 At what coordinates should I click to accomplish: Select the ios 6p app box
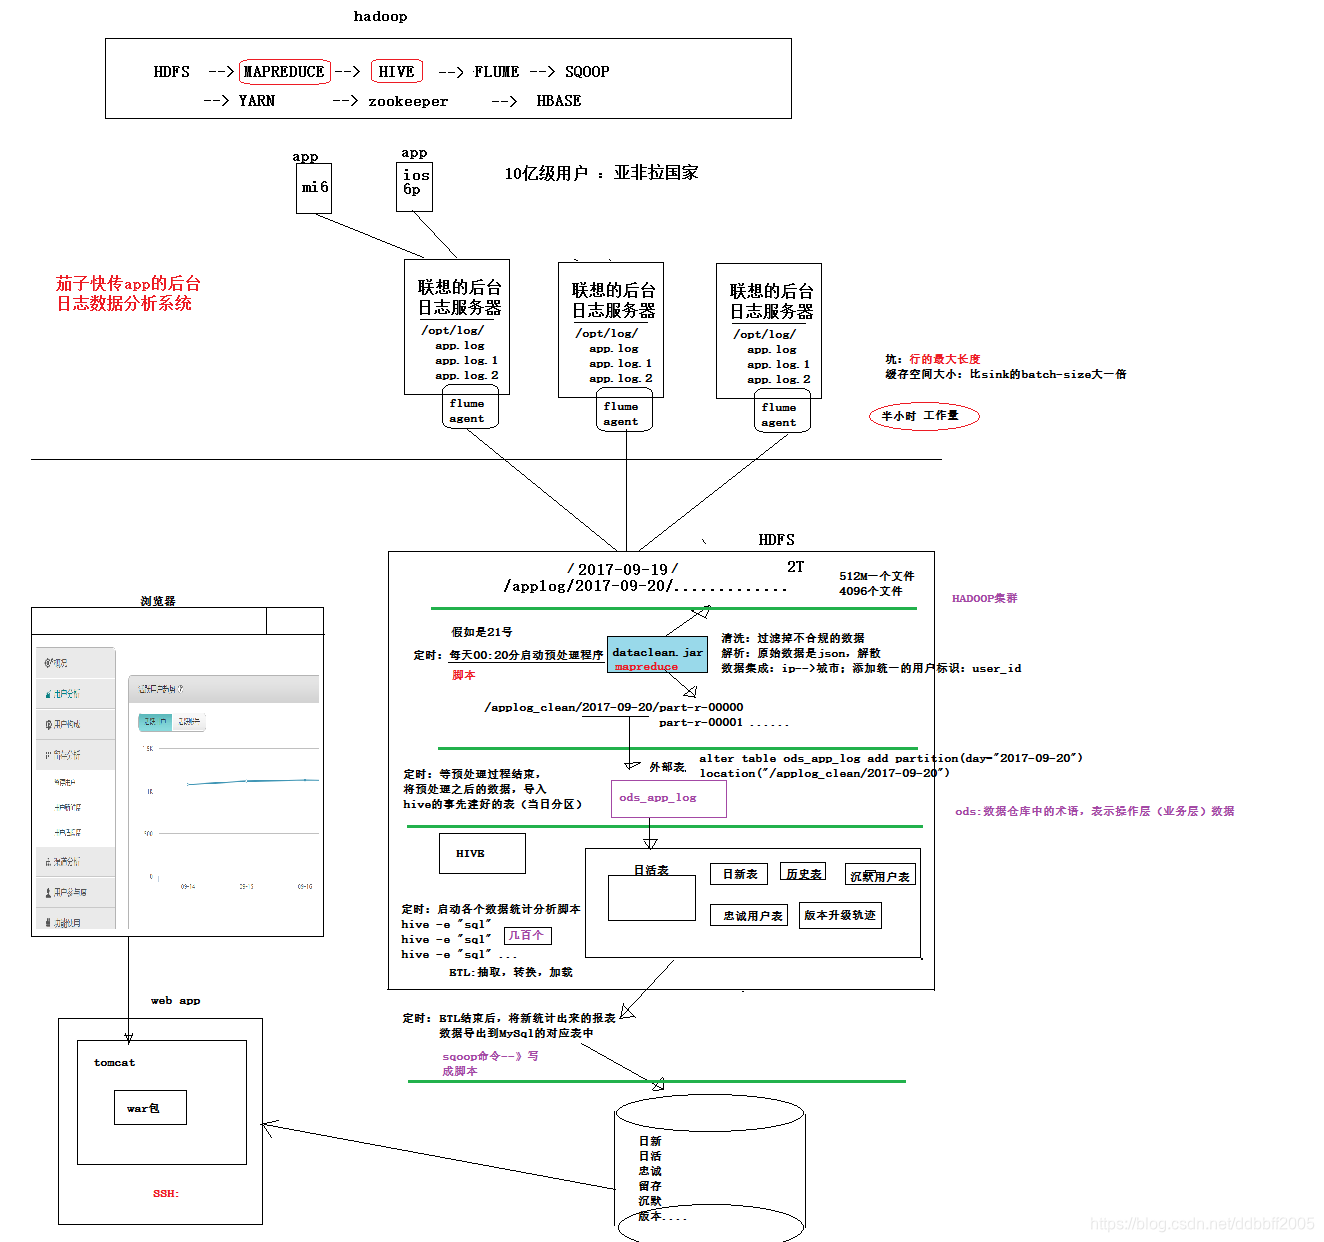(x=415, y=185)
